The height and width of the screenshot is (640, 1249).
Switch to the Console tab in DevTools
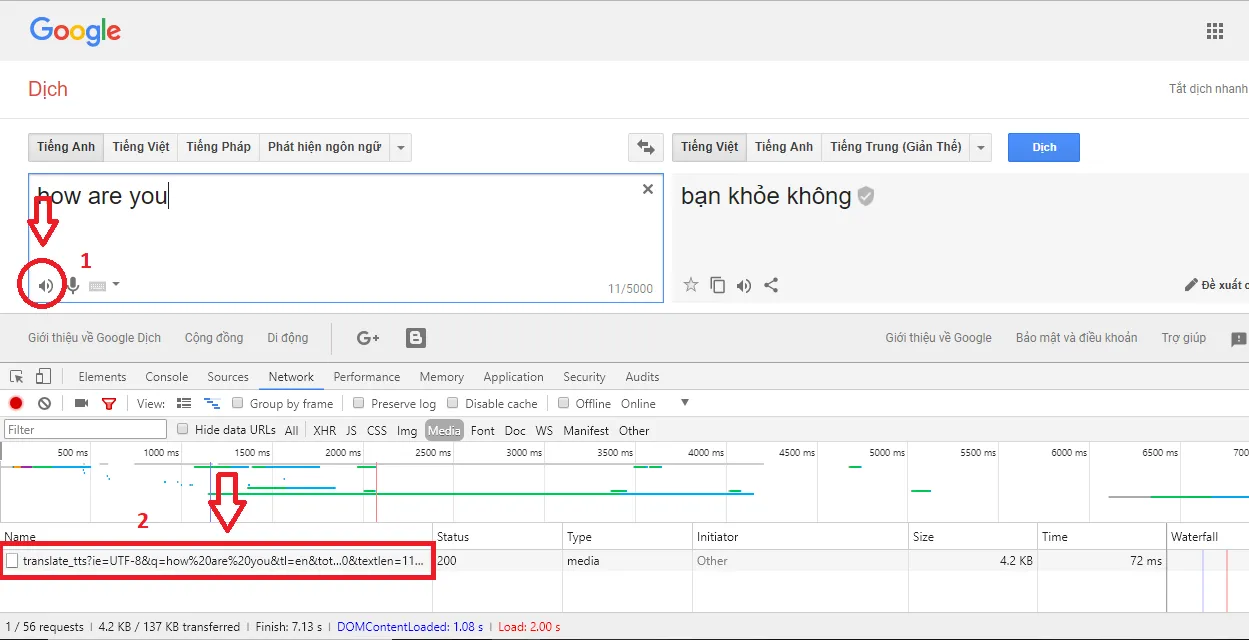click(166, 377)
